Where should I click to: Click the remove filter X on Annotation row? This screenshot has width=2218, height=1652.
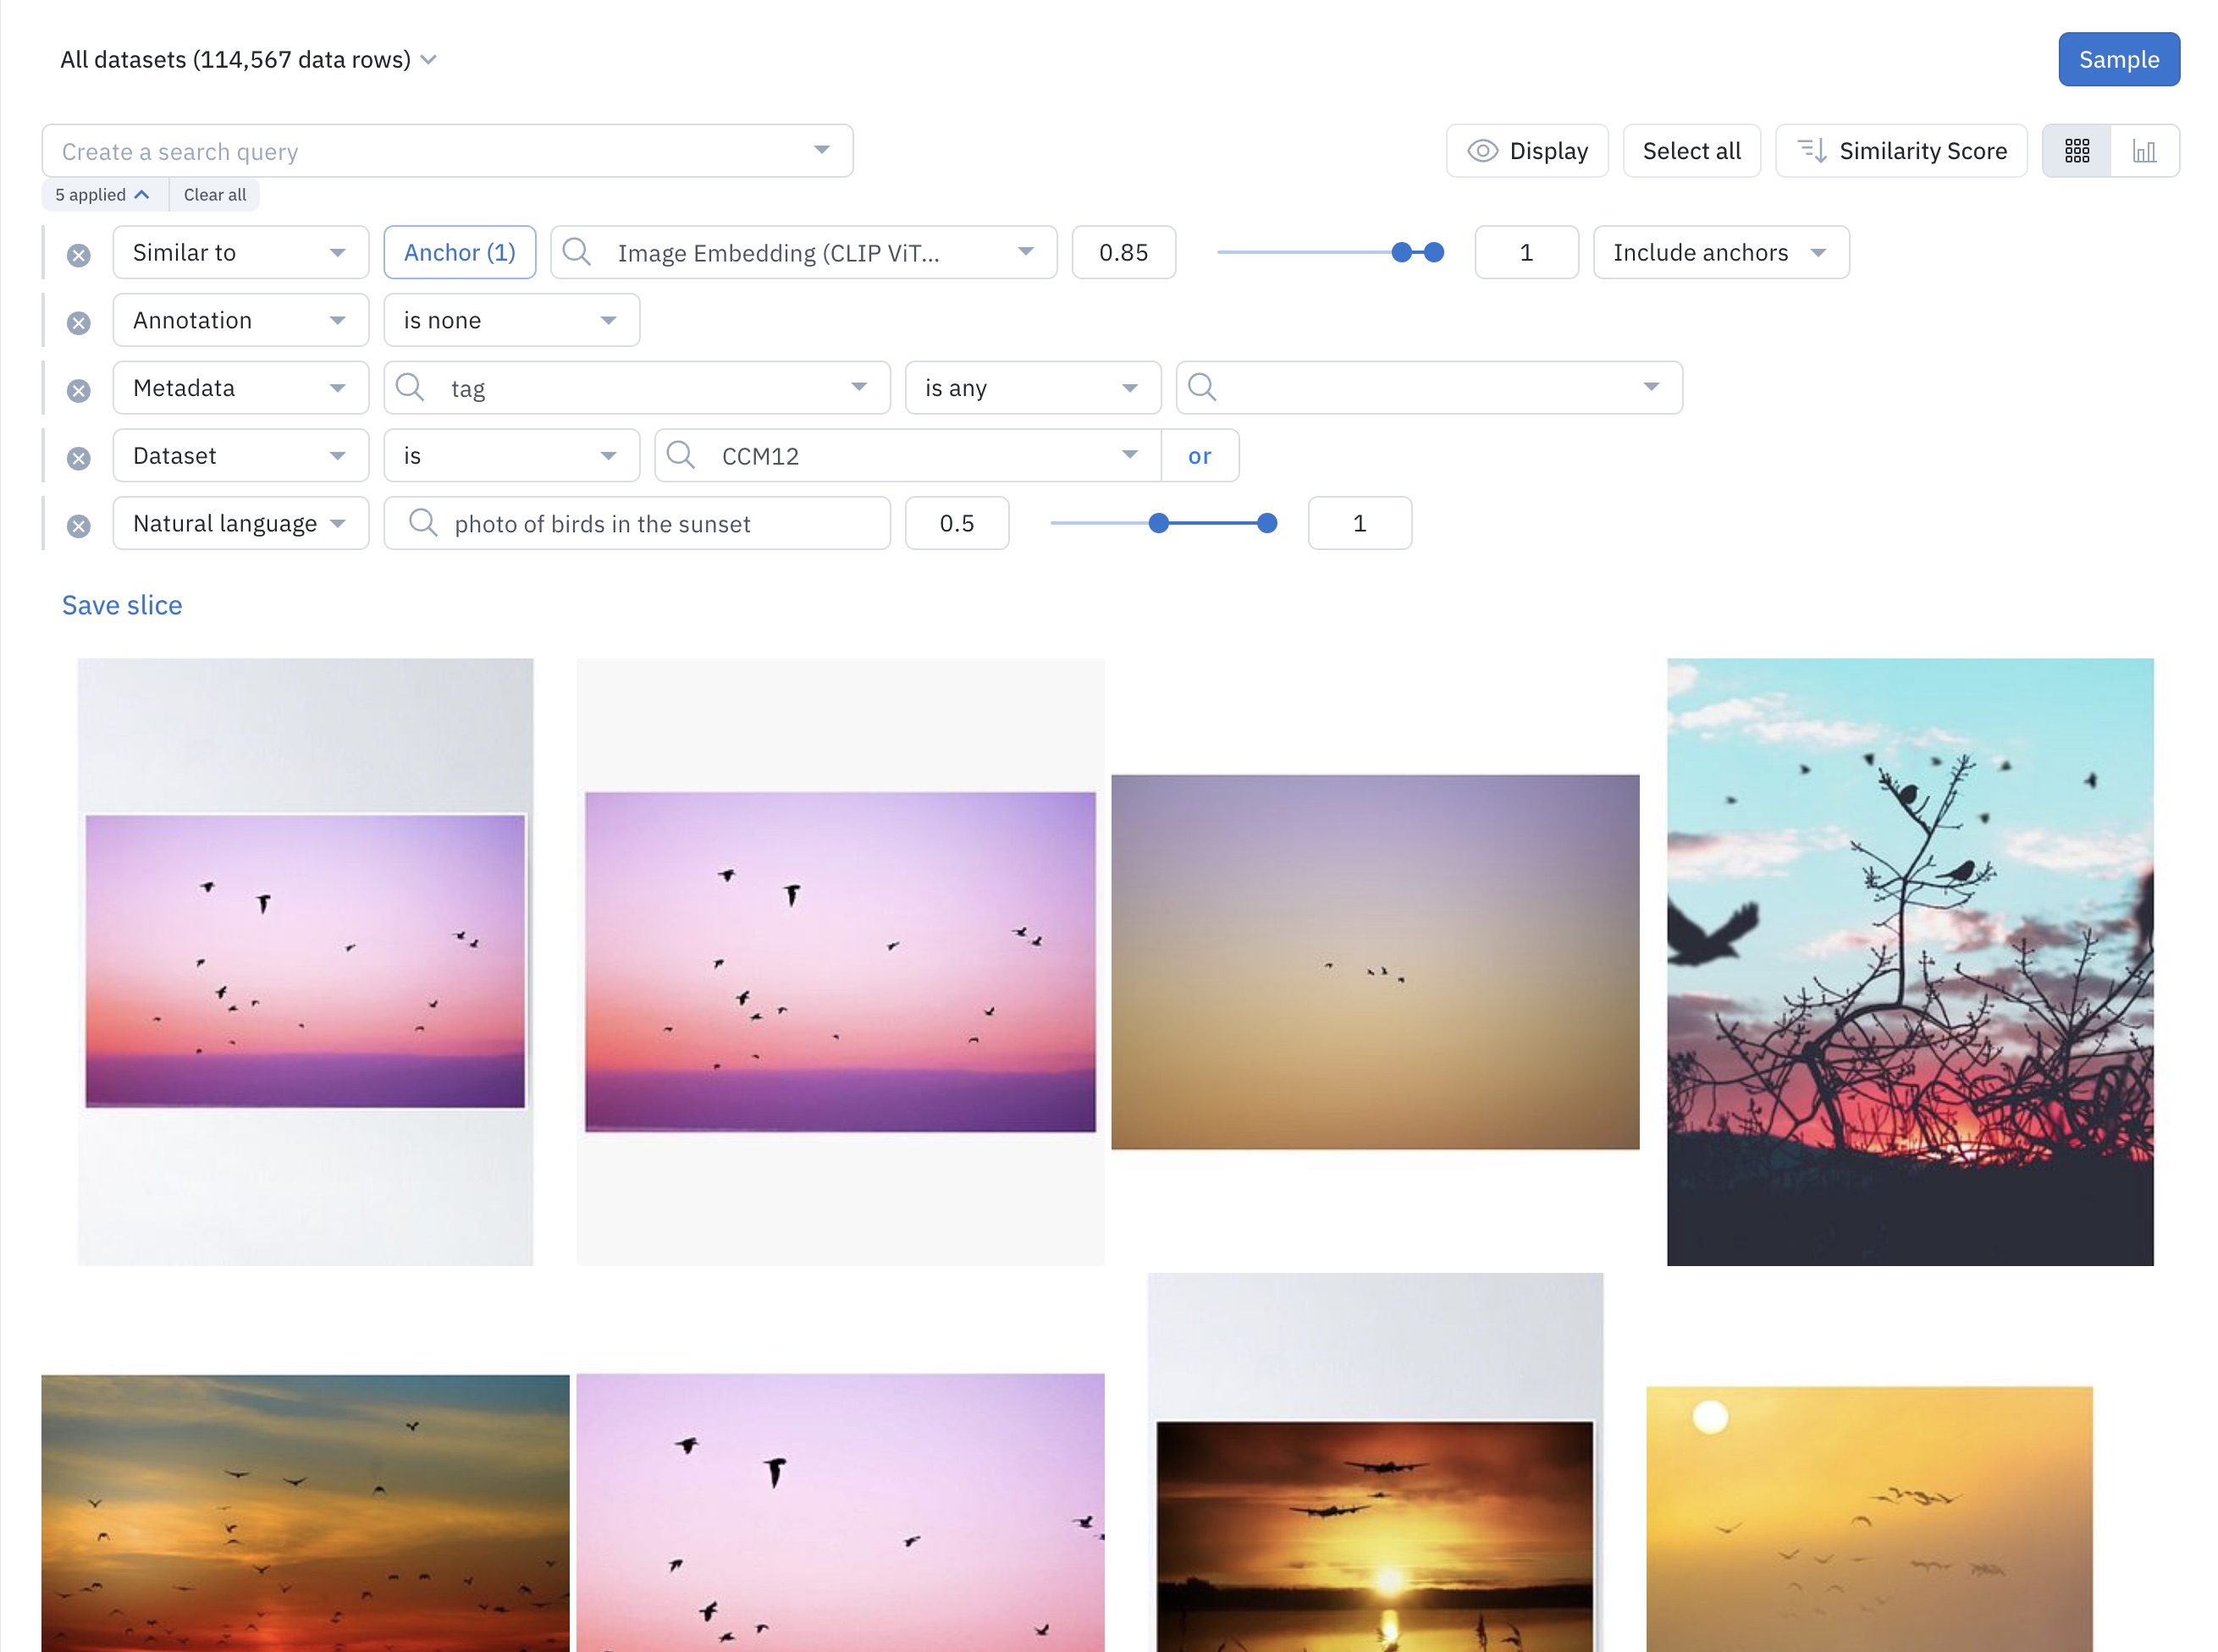point(78,319)
